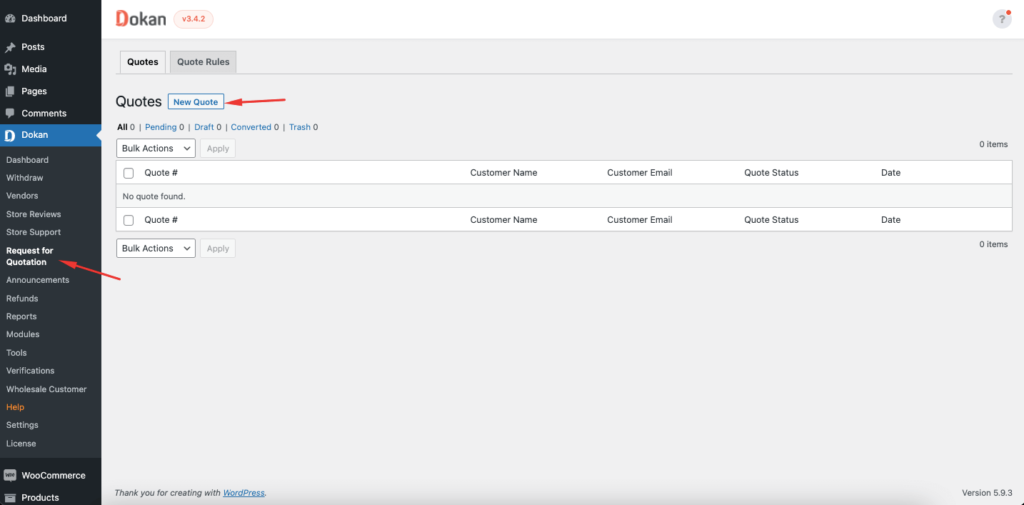
Task: Click the Posts pin icon
Action: click(10, 47)
